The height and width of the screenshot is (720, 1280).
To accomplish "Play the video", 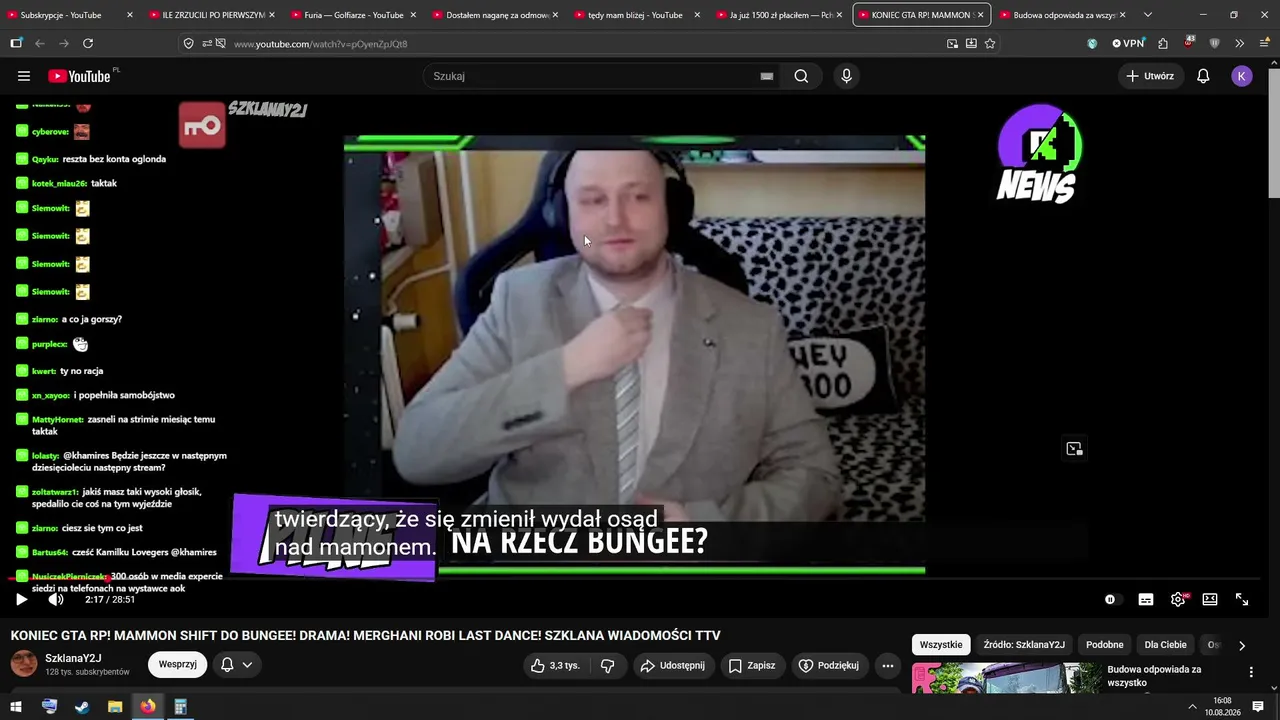I will click(x=21, y=599).
